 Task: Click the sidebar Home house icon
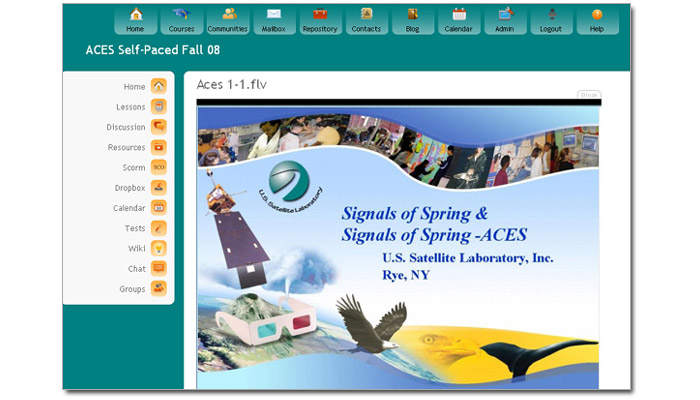point(158,86)
